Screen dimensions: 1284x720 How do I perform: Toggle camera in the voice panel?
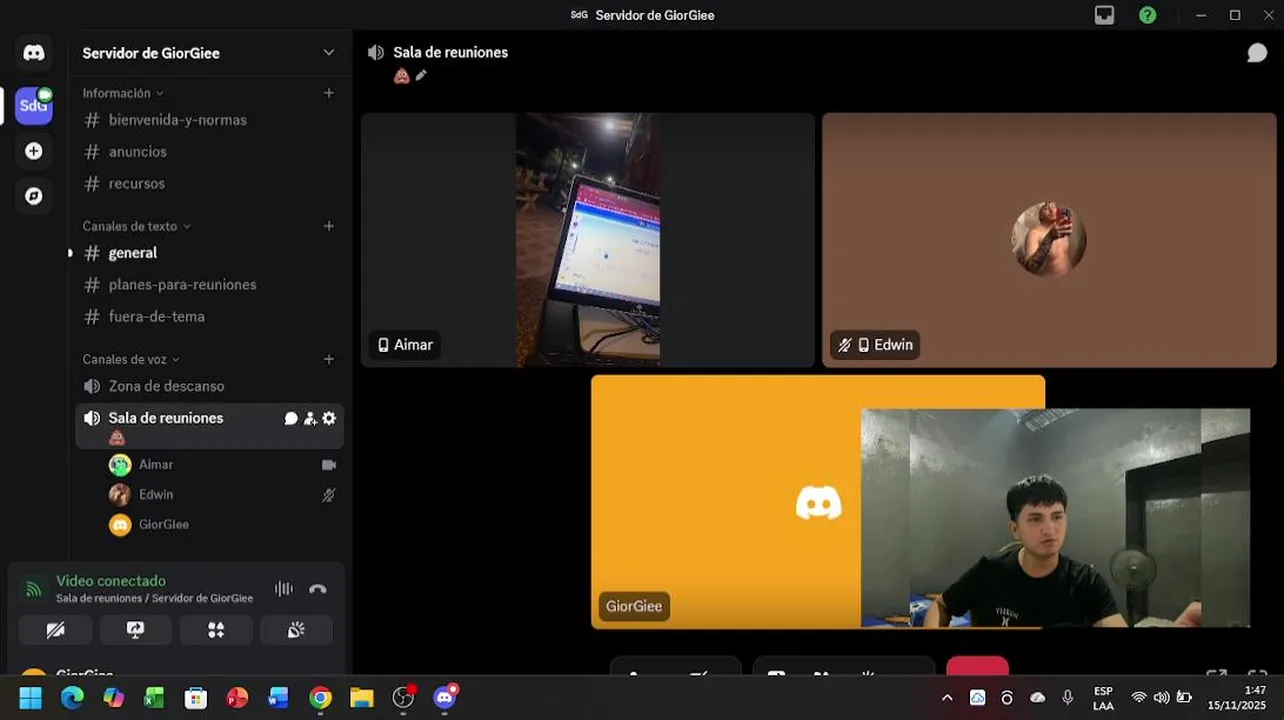tap(56, 630)
